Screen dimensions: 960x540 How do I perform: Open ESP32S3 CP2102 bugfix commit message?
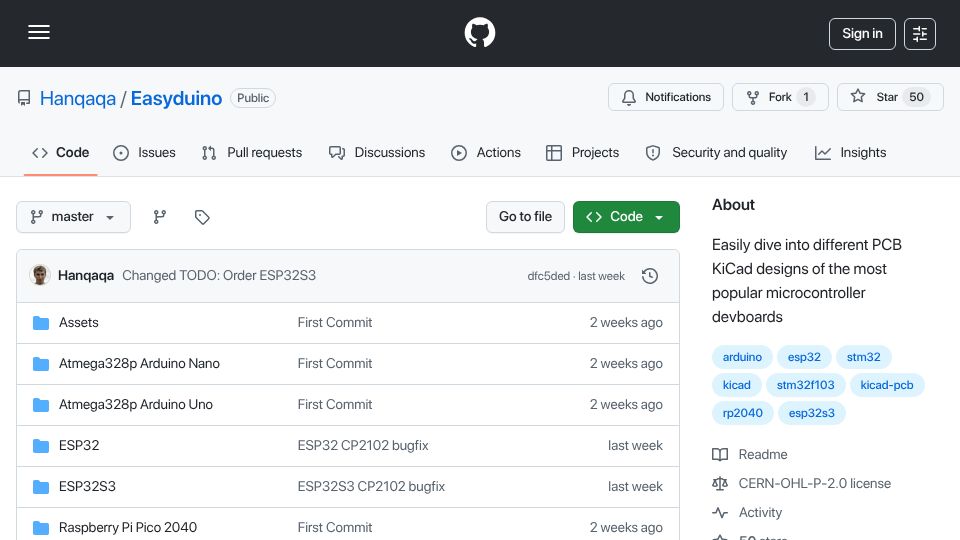pyautogui.click(x=371, y=487)
